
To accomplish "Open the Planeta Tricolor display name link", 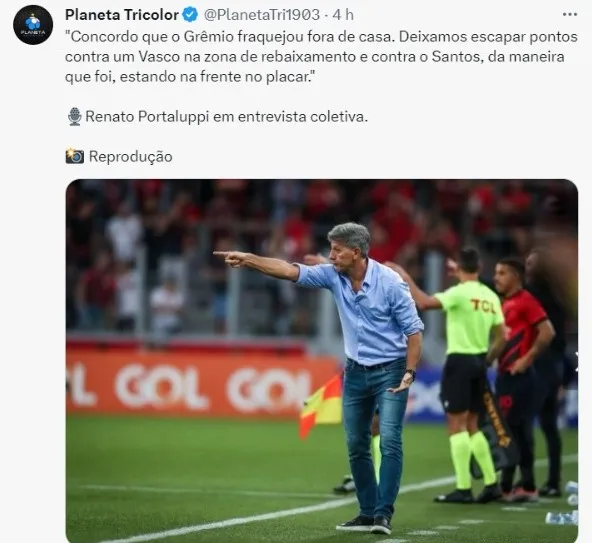I will tap(122, 15).
